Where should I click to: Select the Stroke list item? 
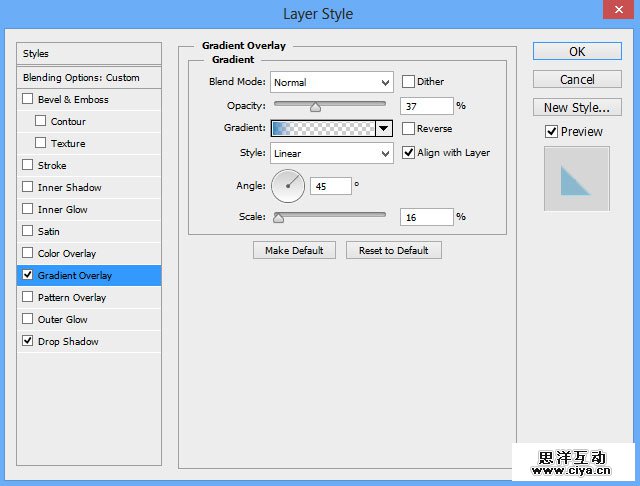(x=52, y=166)
